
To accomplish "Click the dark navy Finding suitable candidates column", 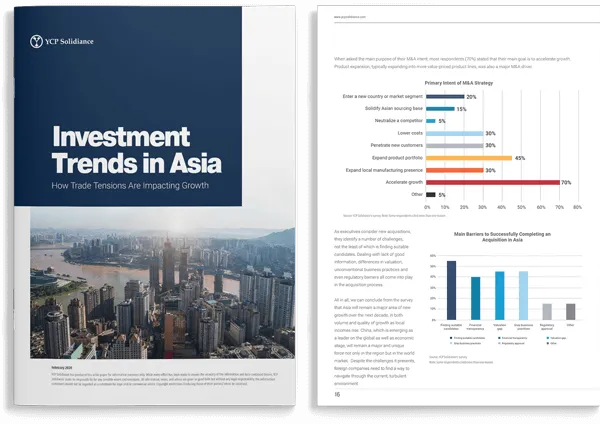I will pos(452,290).
